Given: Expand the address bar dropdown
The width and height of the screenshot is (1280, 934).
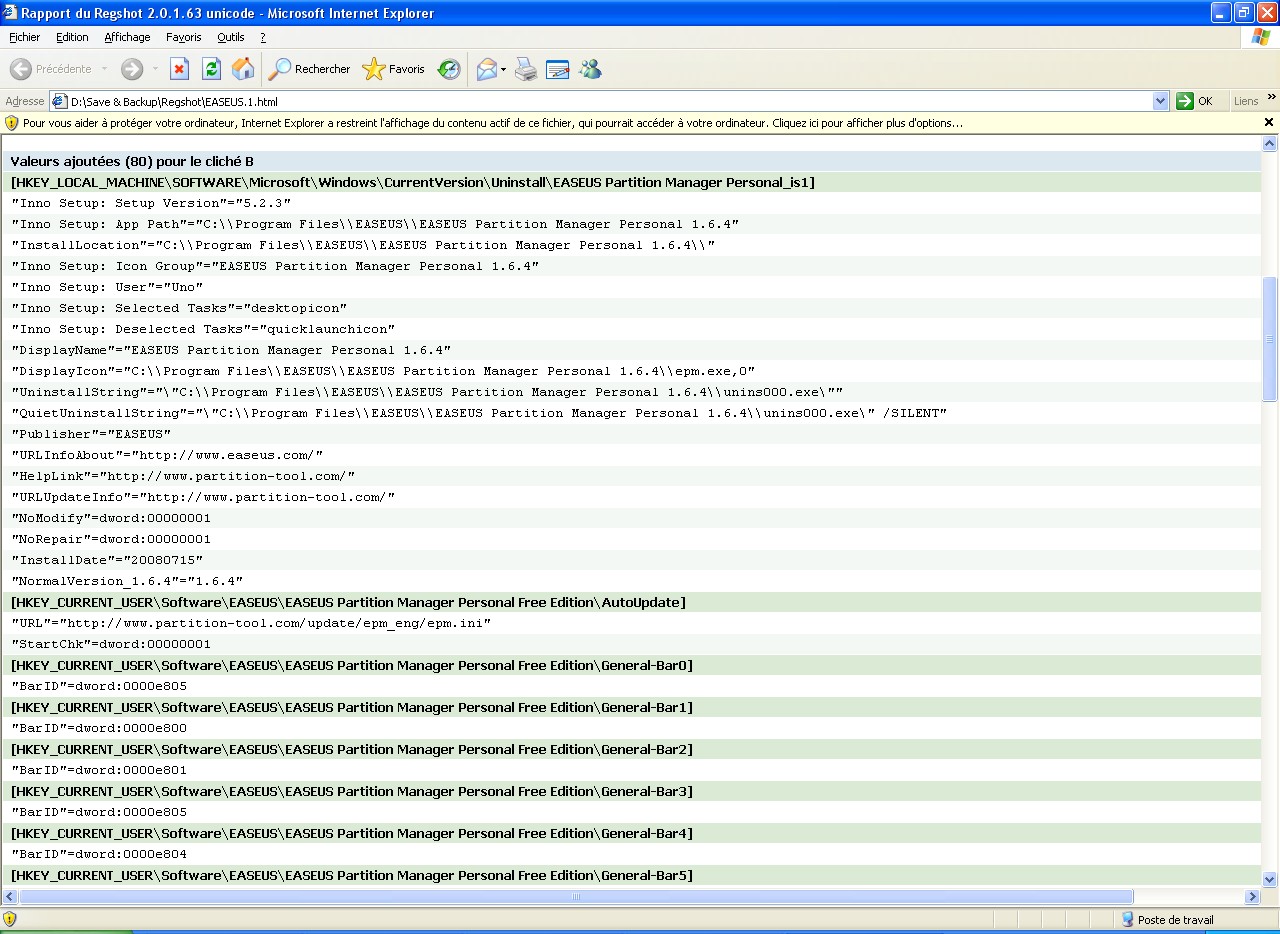Looking at the screenshot, I should [x=1160, y=101].
